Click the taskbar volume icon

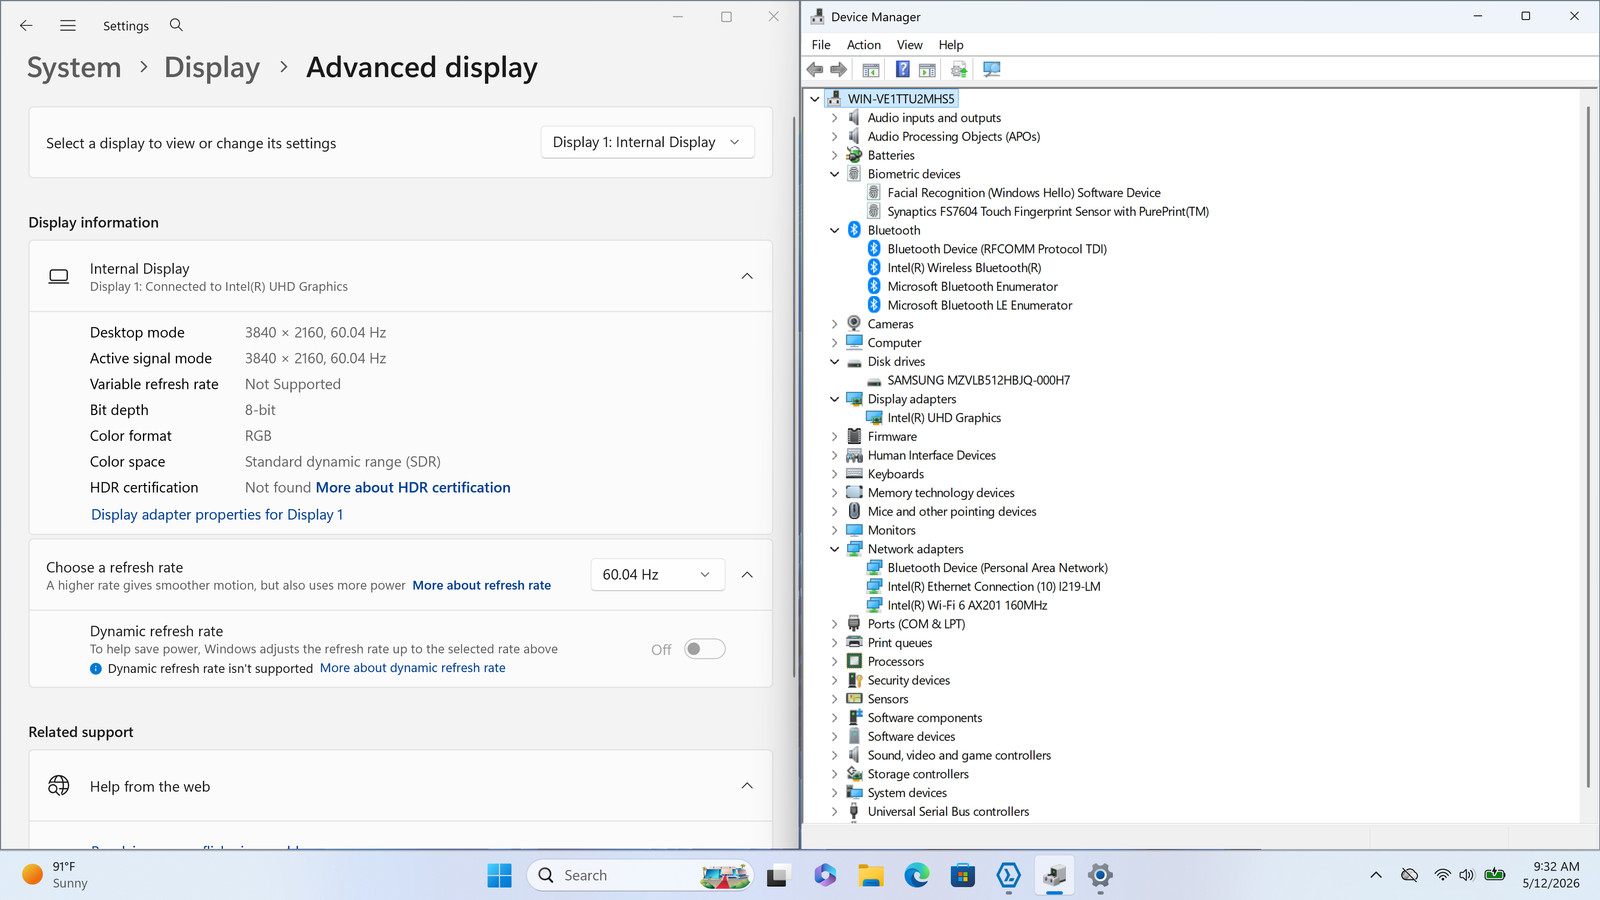click(1466, 875)
